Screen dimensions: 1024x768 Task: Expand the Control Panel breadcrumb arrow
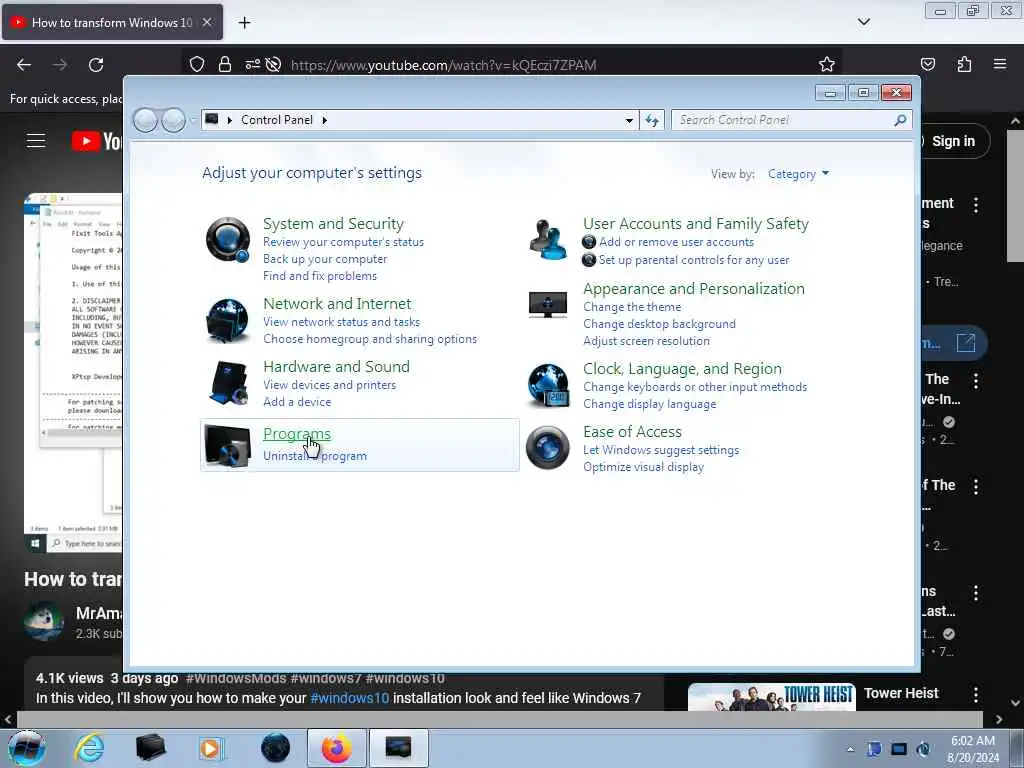324,120
